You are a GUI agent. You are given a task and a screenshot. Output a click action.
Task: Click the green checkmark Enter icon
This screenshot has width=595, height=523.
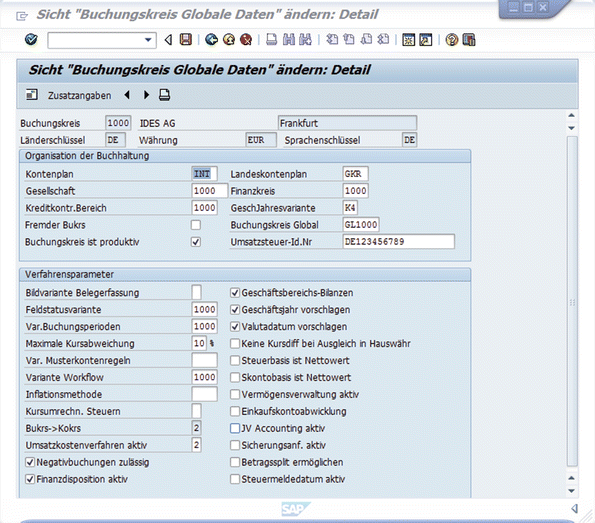(31, 39)
